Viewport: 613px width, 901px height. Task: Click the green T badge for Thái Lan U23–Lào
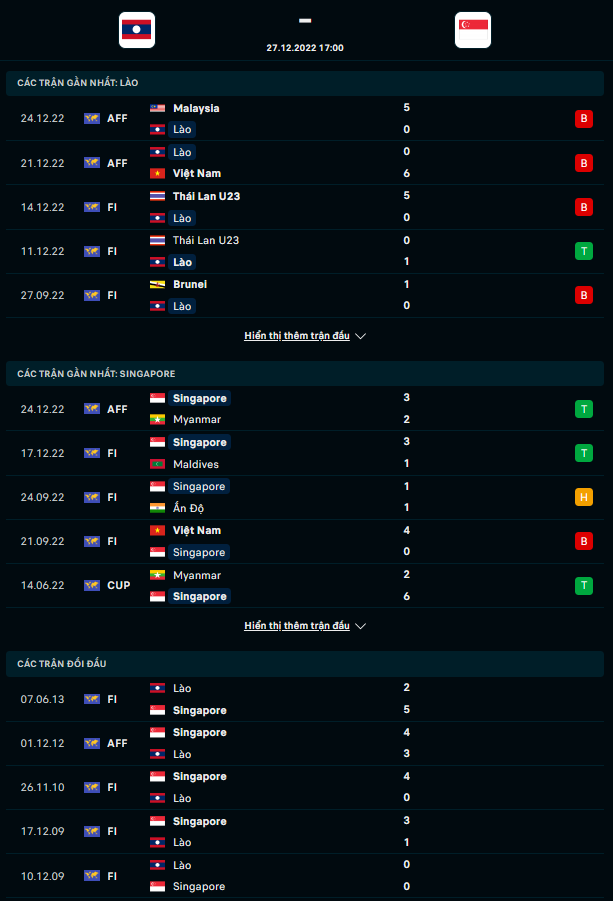pyautogui.click(x=583, y=251)
